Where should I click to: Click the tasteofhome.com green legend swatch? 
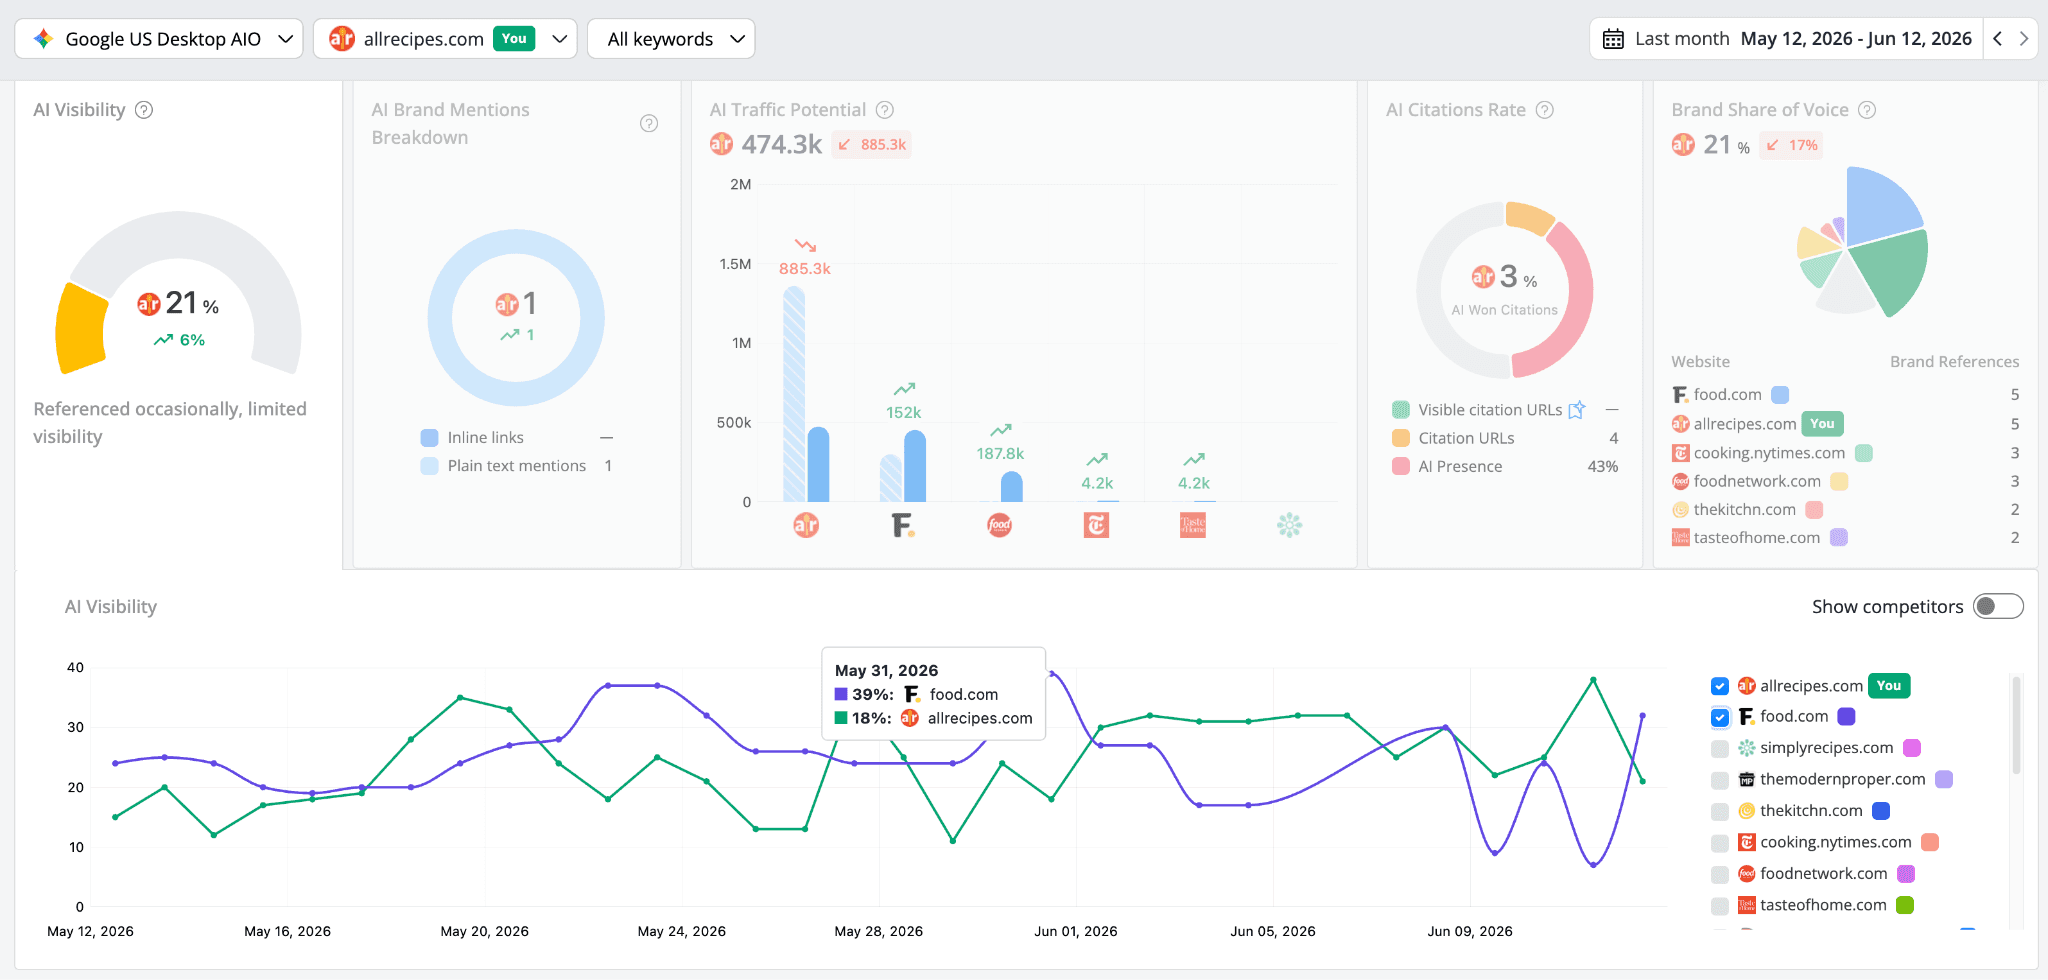tap(1905, 905)
